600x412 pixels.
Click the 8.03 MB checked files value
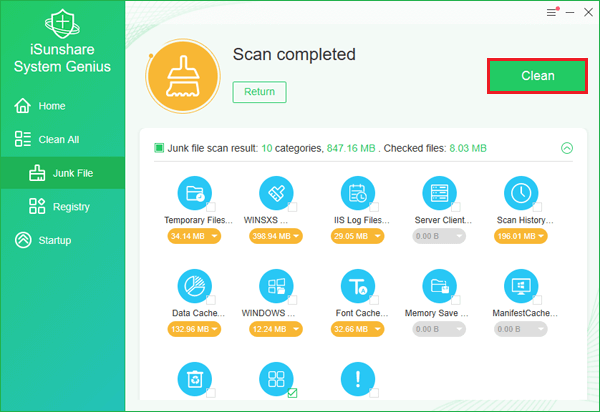tap(468, 148)
